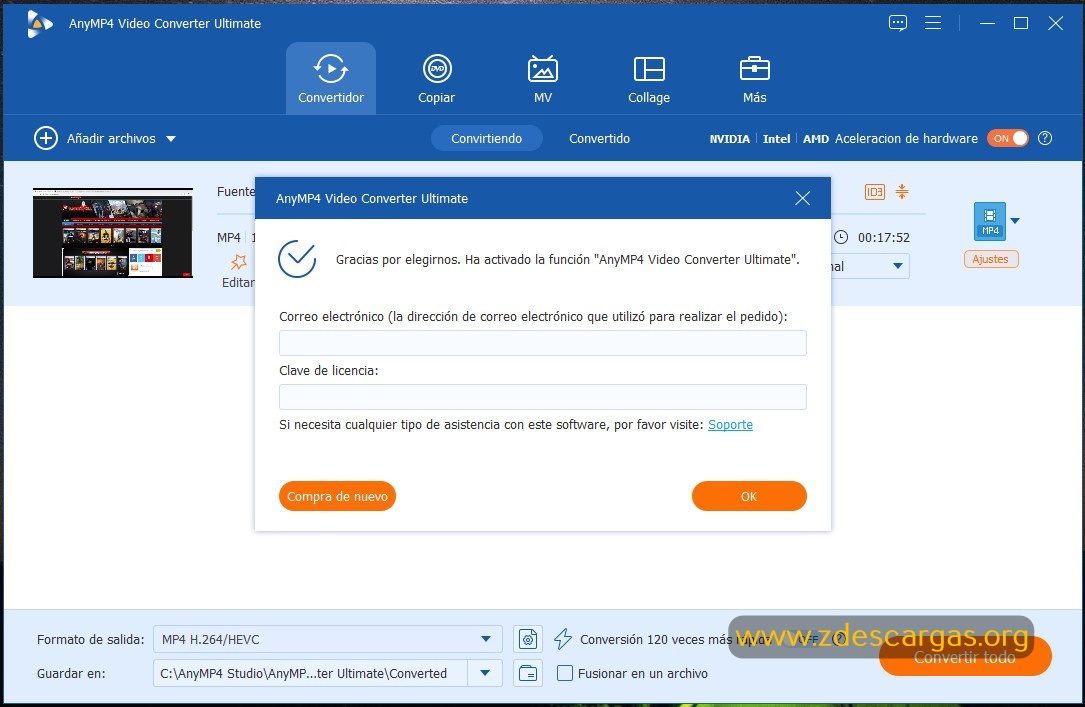The height and width of the screenshot is (707, 1085).
Task: Open hardware acceleration help icon
Action: pyautogui.click(x=1045, y=138)
